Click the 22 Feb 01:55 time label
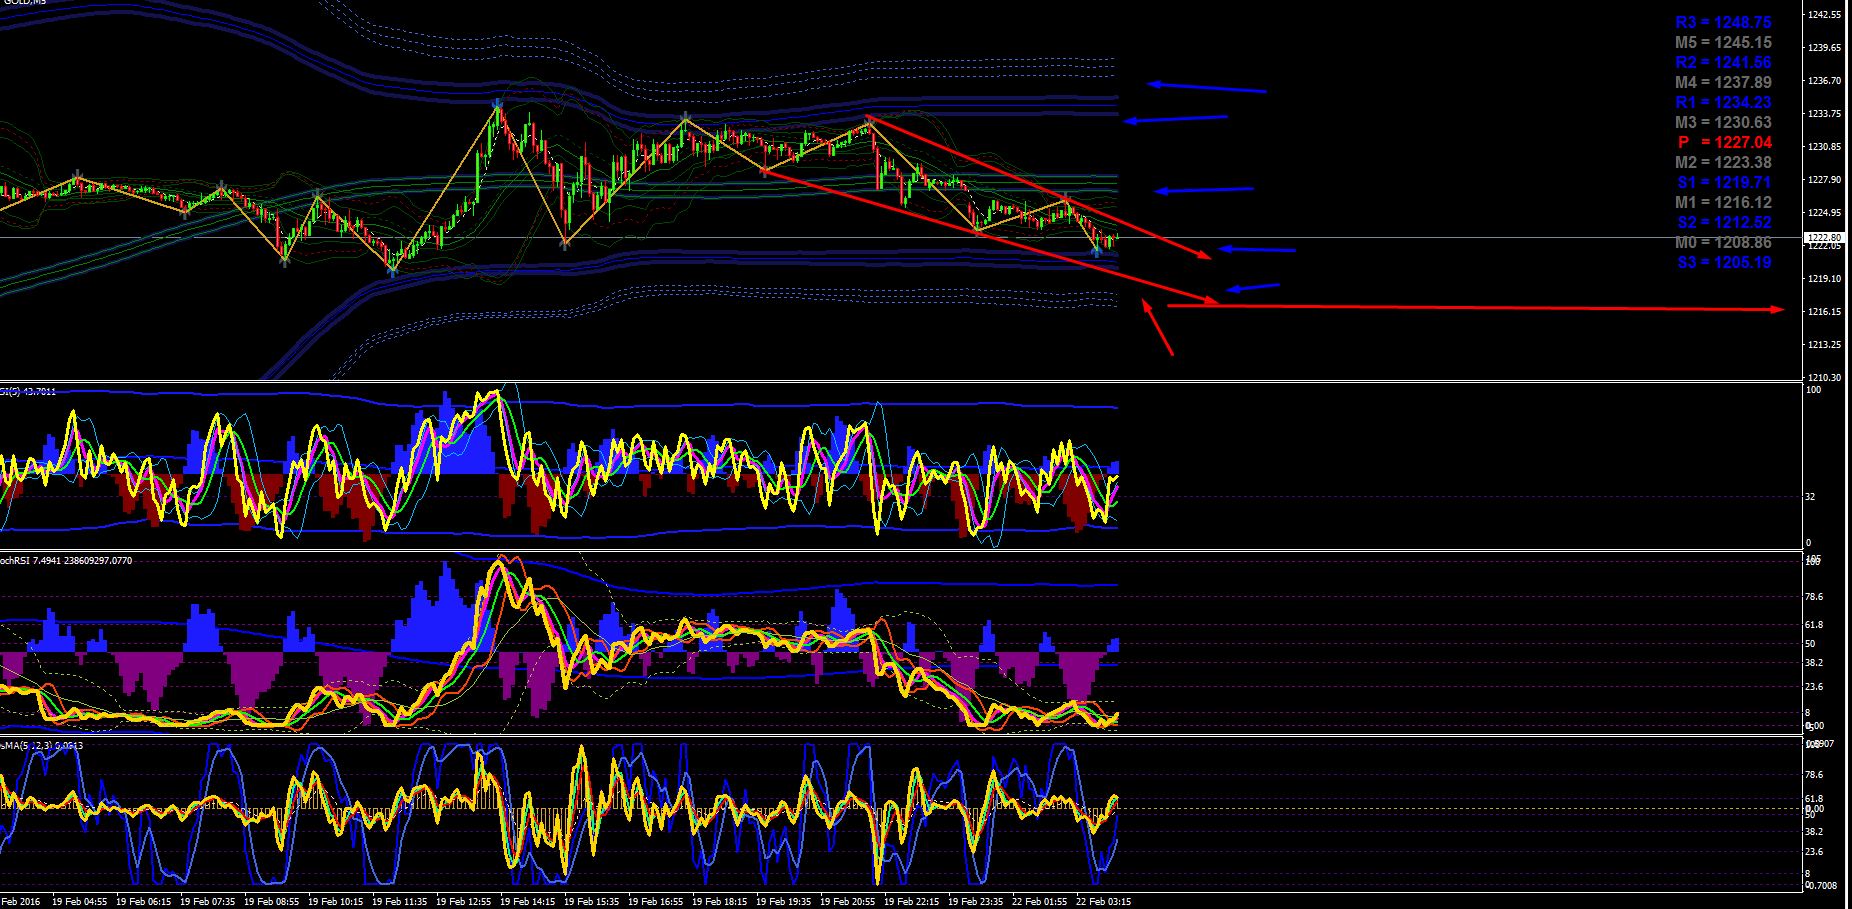1852x909 pixels. [1039, 902]
